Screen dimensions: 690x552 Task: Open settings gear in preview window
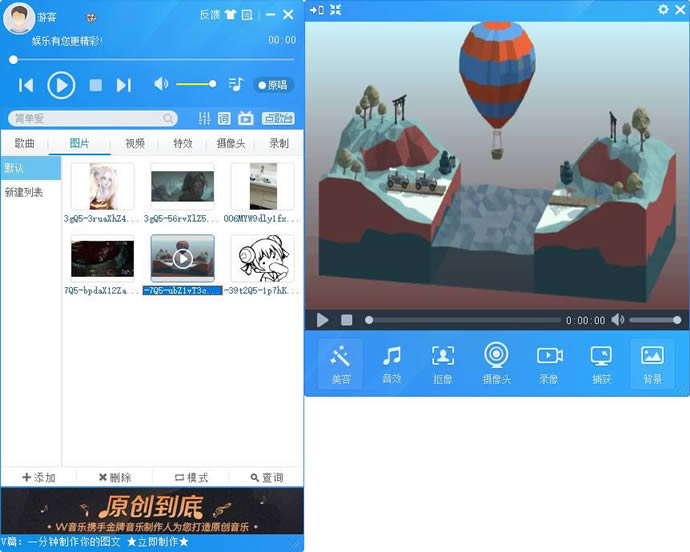663,9
